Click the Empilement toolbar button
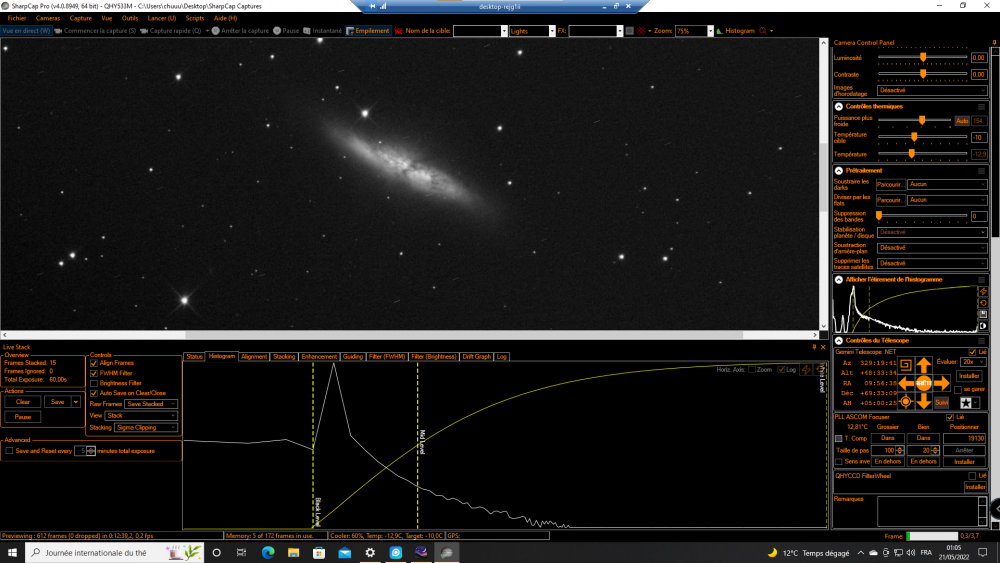The image size is (1000, 563). (367, 31)
